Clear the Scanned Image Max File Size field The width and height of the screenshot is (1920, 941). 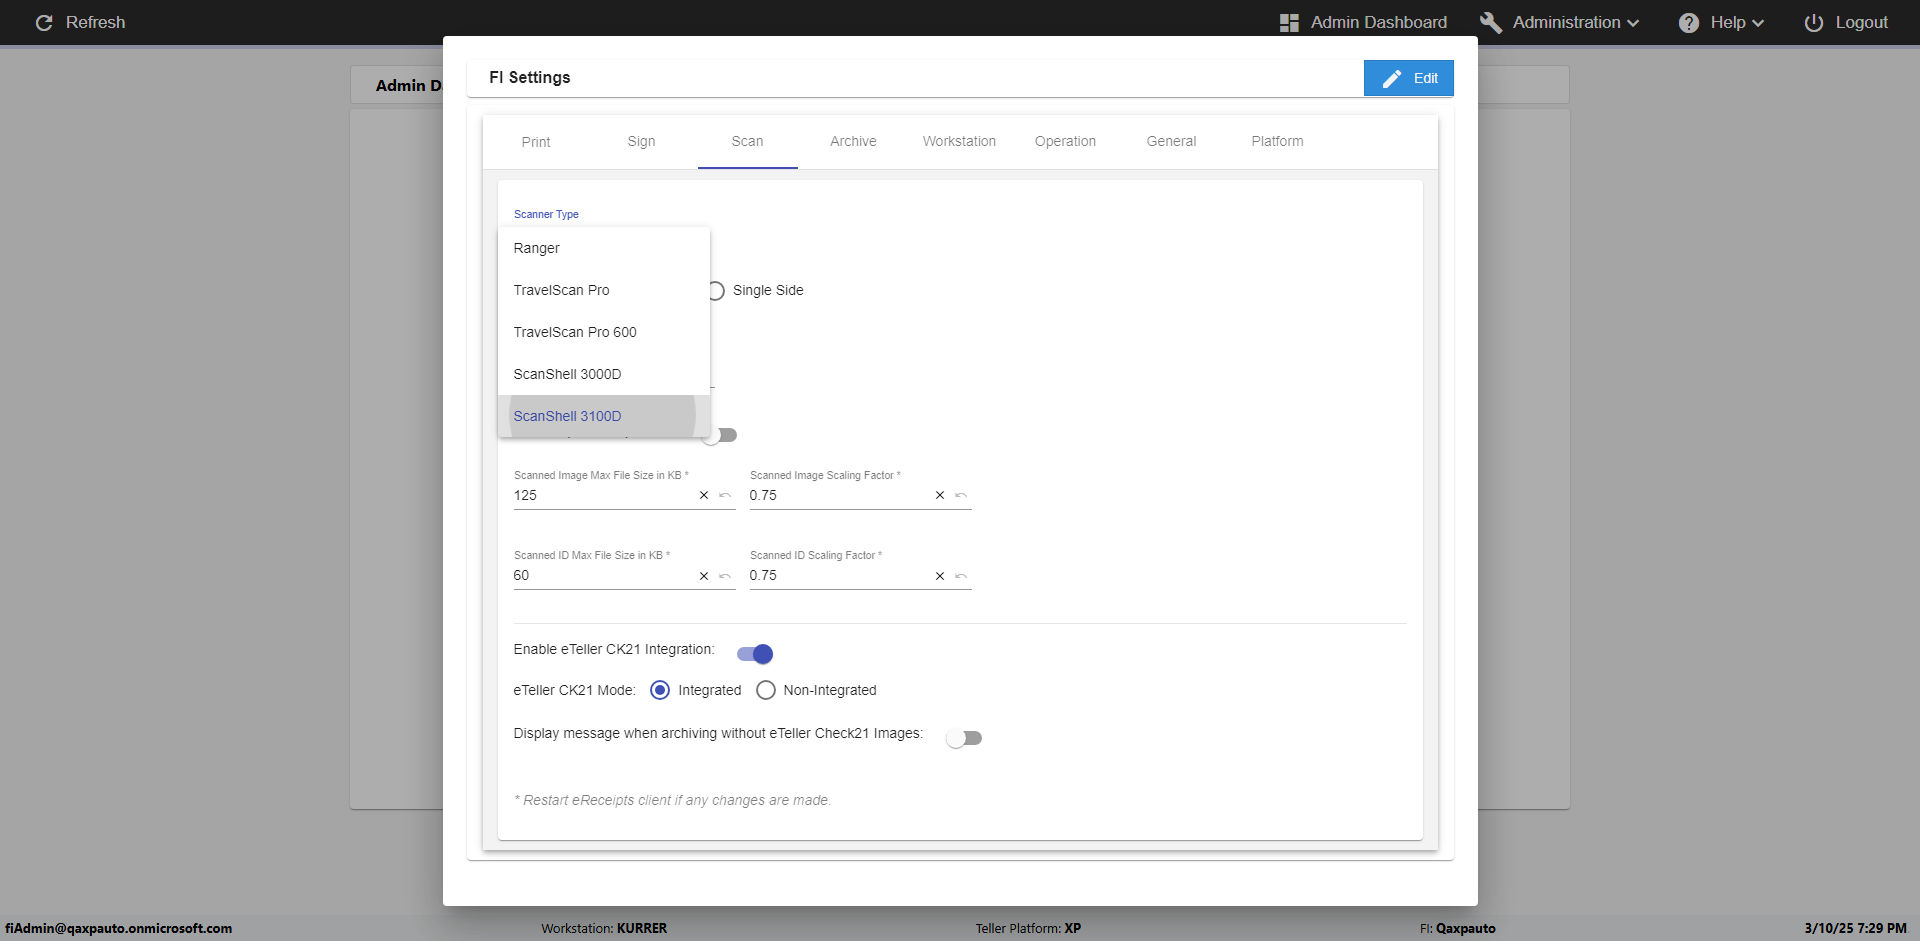tap(704, 495)
